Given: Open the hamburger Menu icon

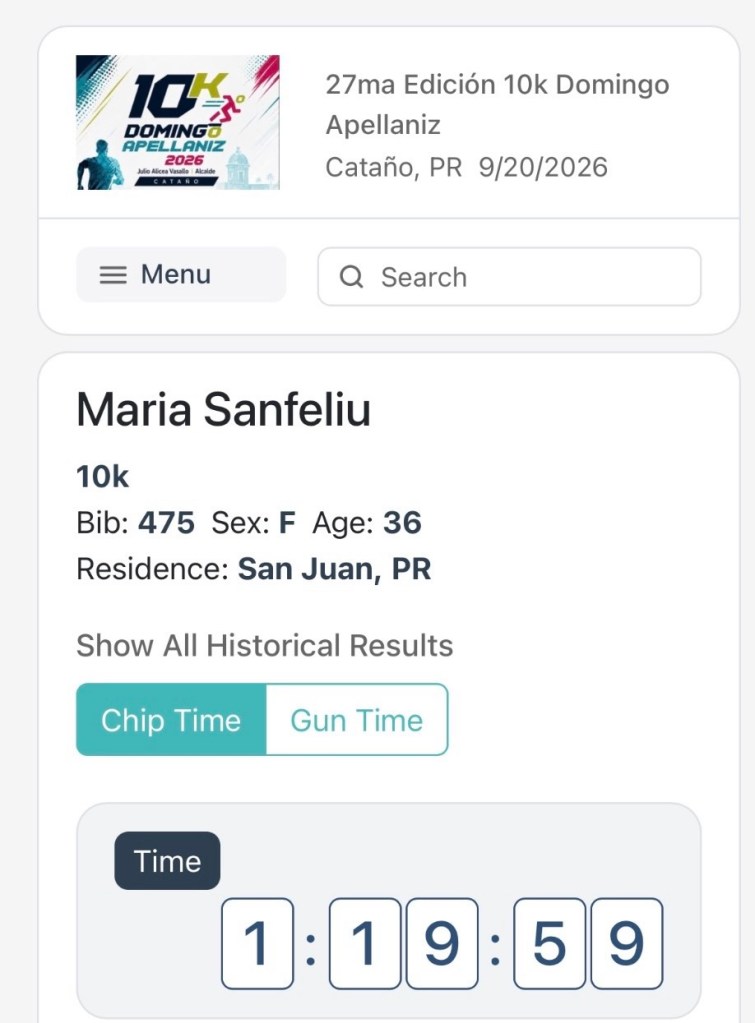Looking at the screenshot, I should coord(112,275).
